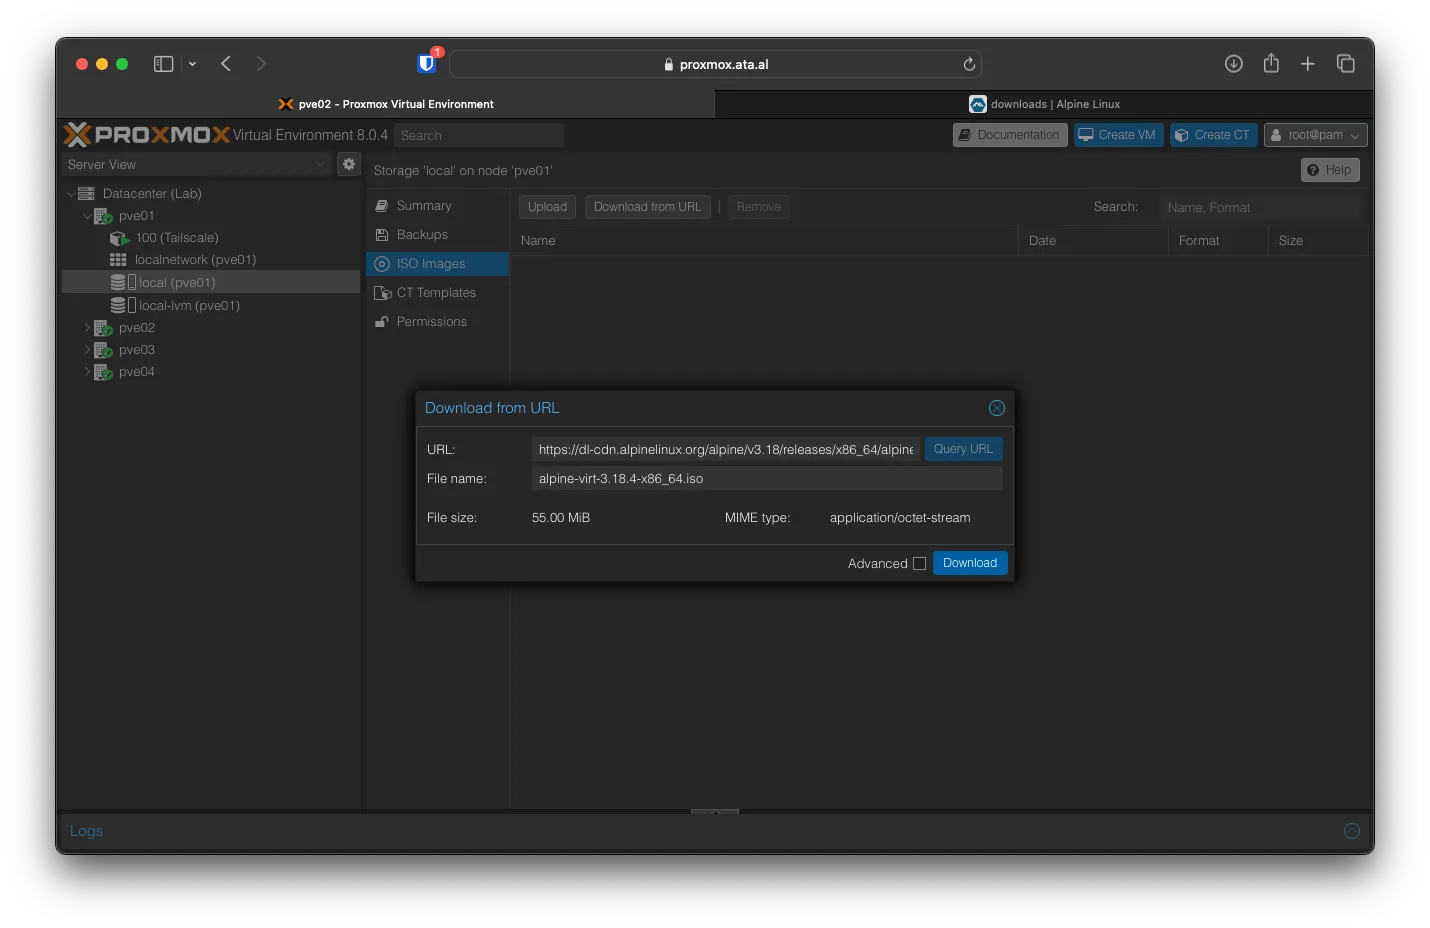
Task: Click the blue Download button
Action: pyautogui.click(x=970, y=563)
